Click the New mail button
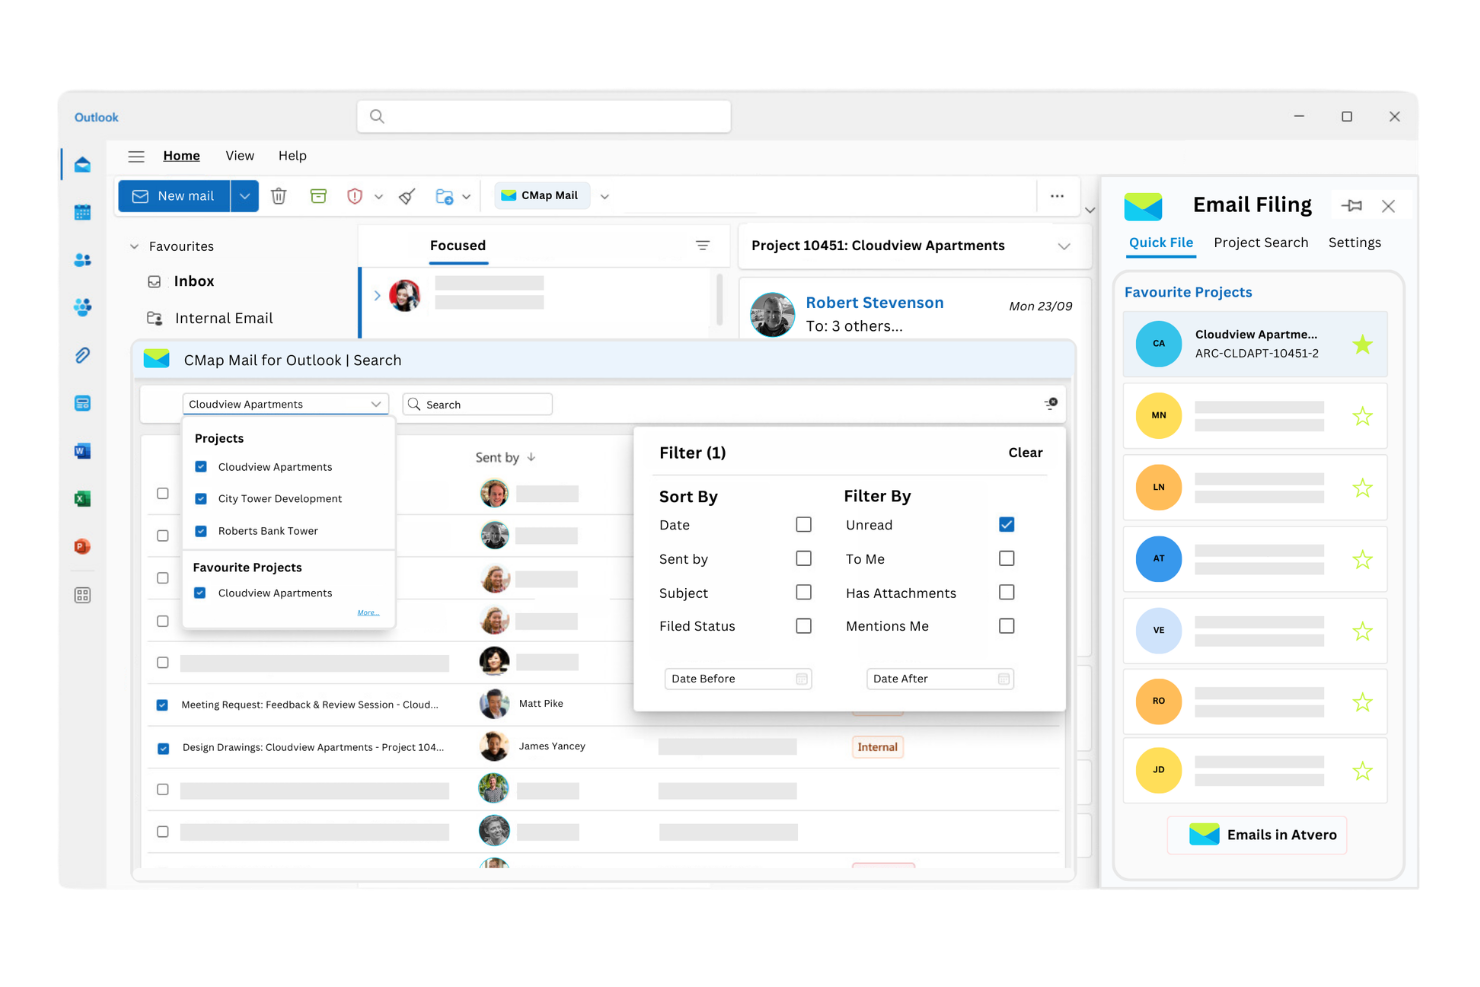Viewport: 1480px width, 987px height. point(175,196)
